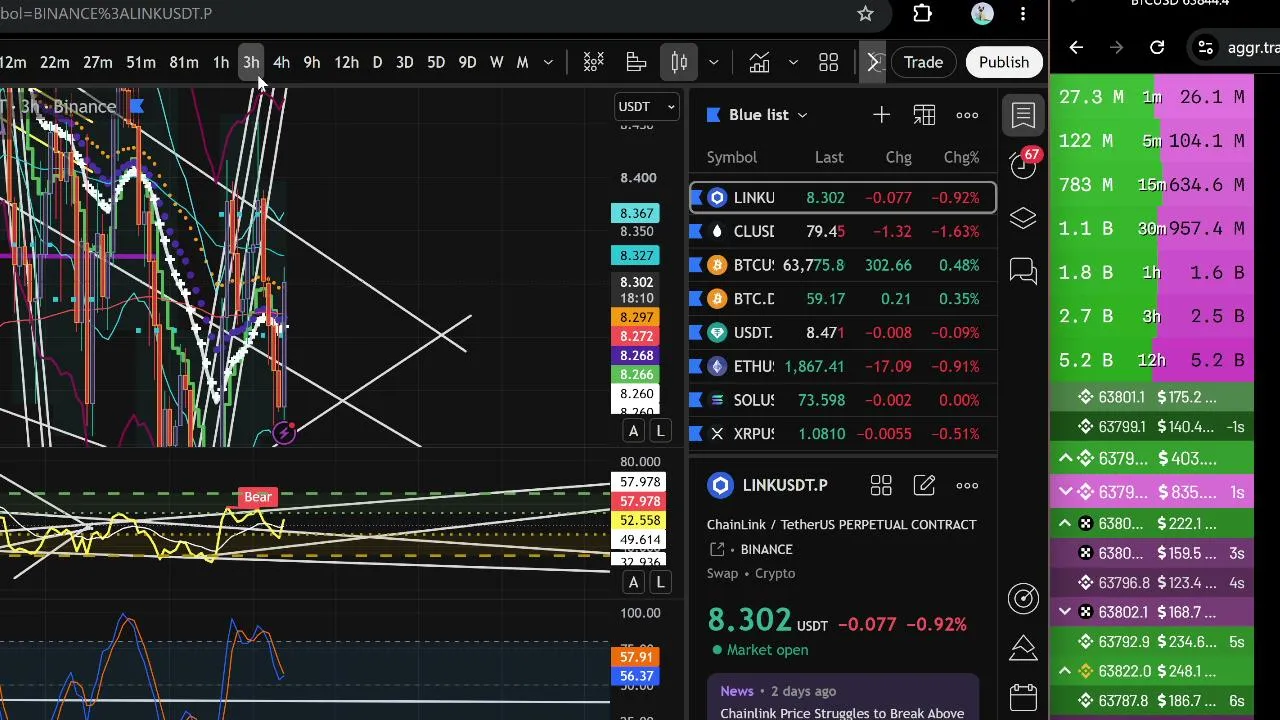Open the layout setup grid icon
Viewport: 1280px width, 720px height.
[828, 63]
